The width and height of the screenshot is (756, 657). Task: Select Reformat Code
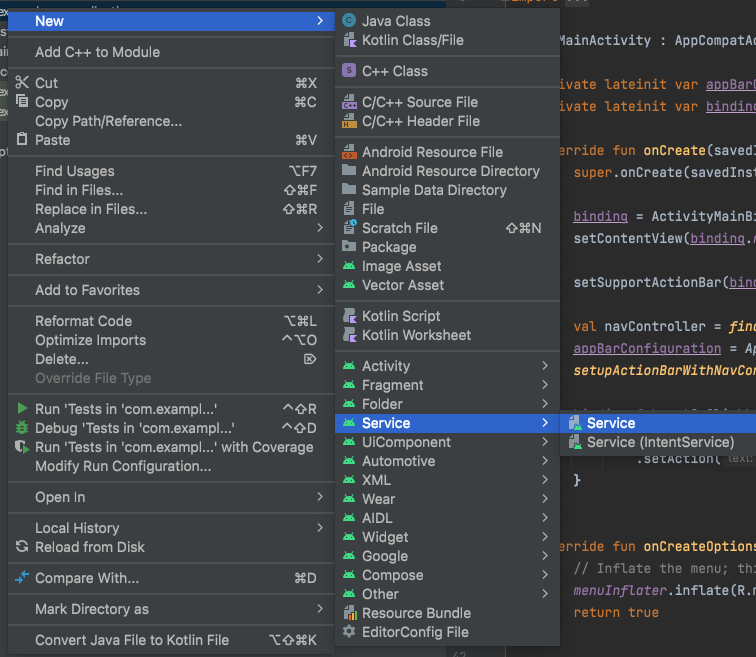(171, 321)
